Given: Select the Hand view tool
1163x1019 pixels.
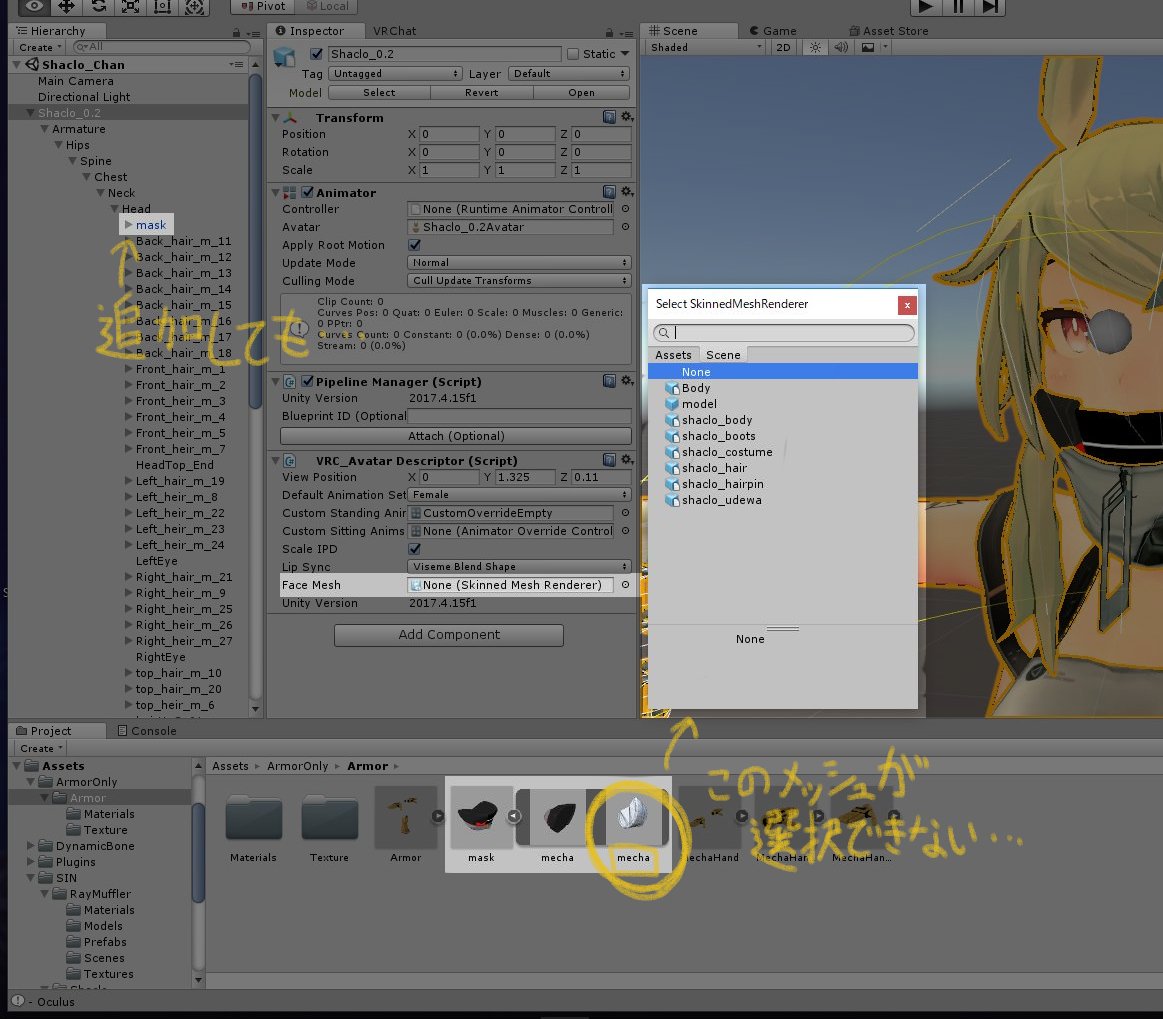Looking at the screenshot, I should click(x=34, y=7).
